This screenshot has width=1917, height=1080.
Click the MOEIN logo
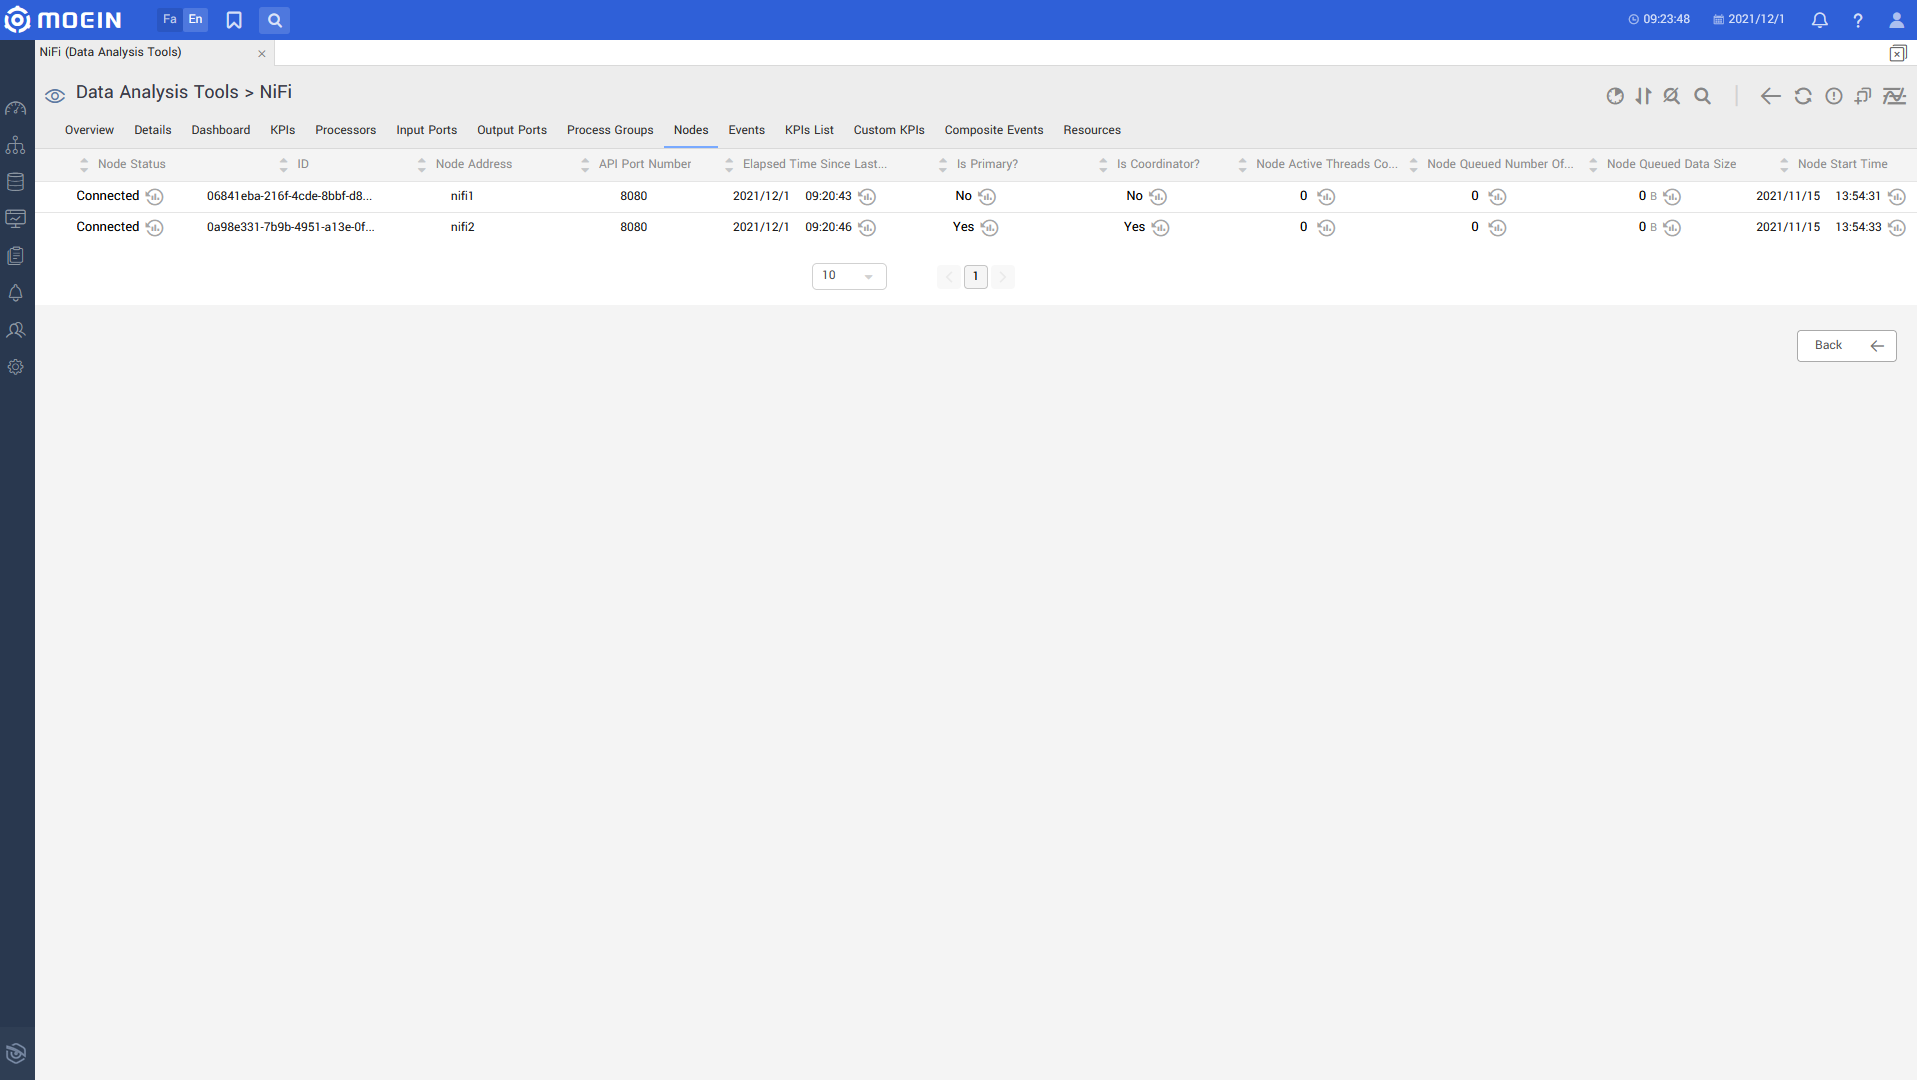[x=63, y=20]
